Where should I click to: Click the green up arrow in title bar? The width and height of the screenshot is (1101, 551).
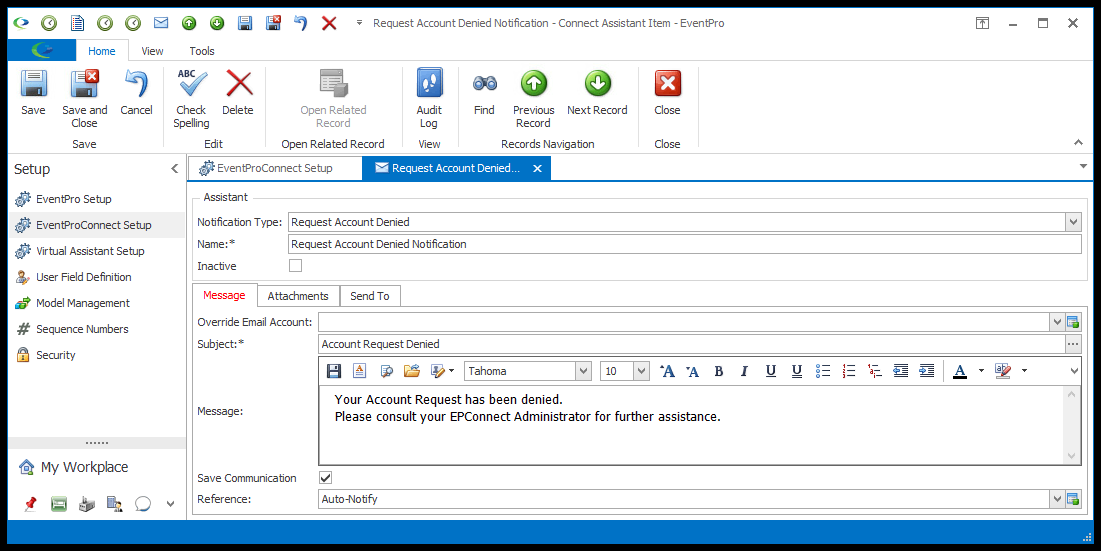(189, 23)
